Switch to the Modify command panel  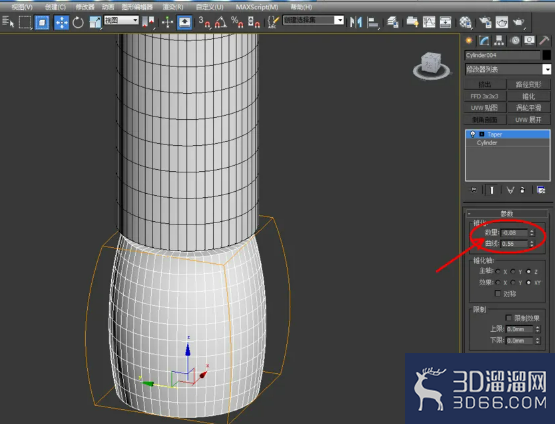(x=484, y=41)
